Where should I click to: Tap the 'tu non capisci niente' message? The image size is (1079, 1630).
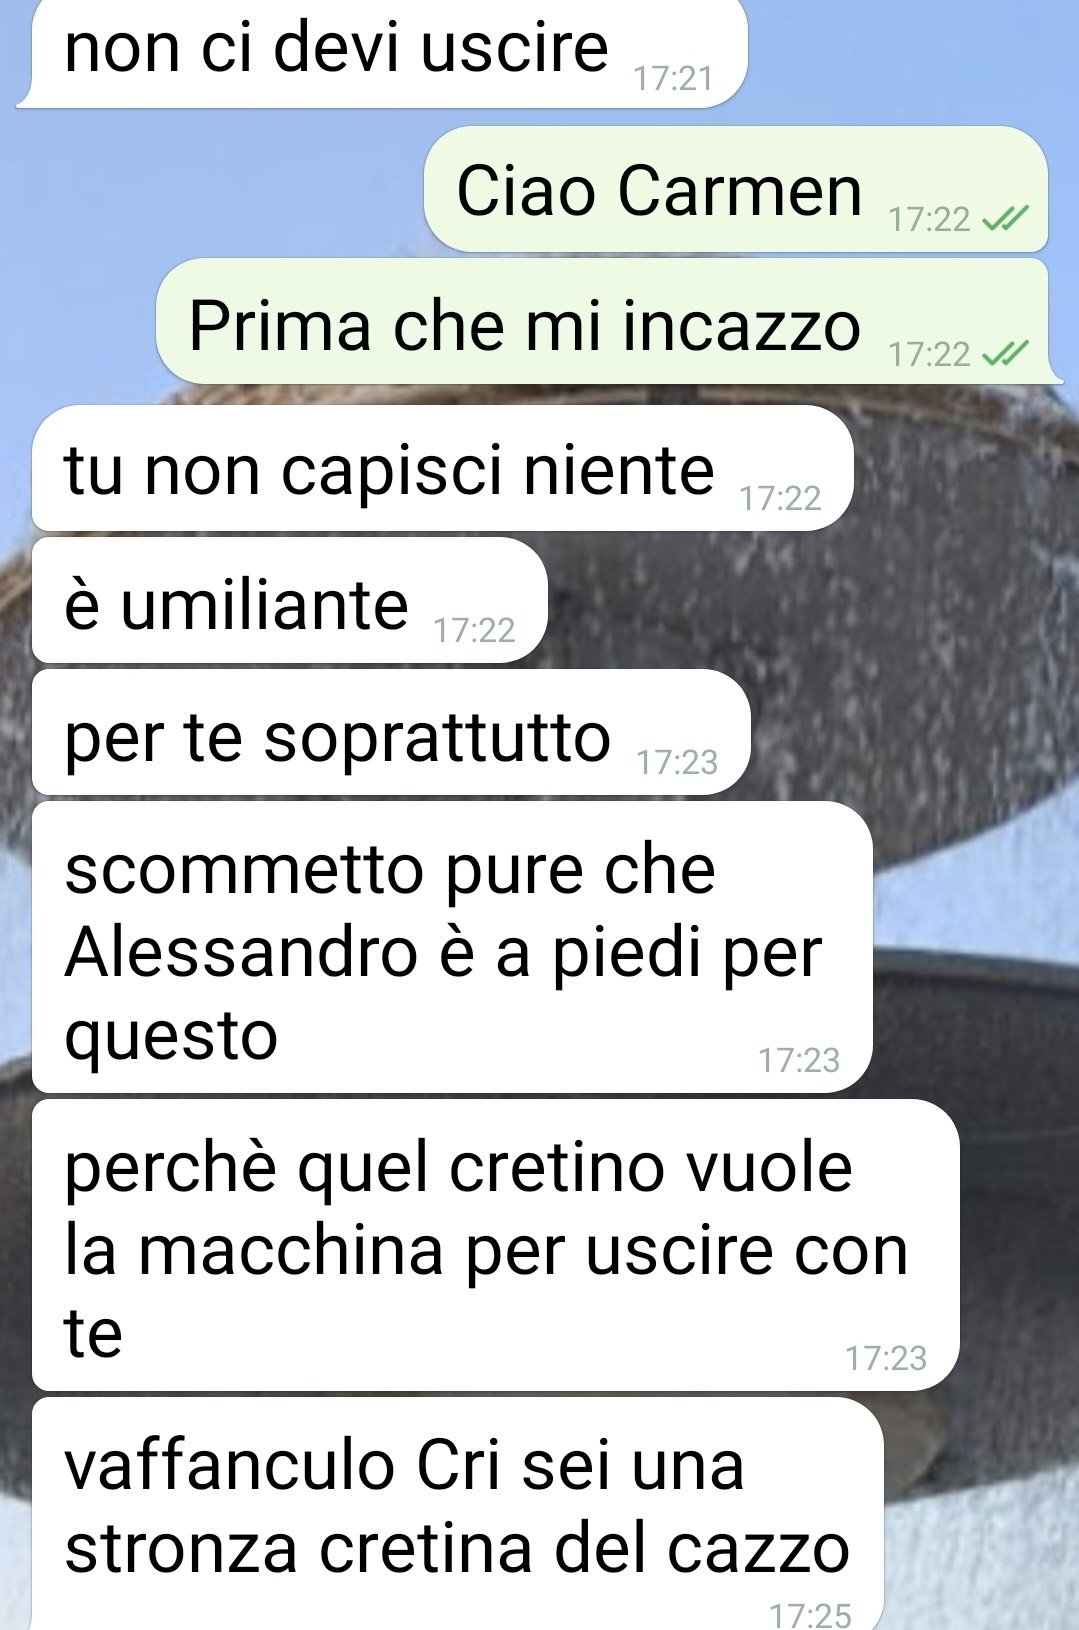(x=441, y=468)
